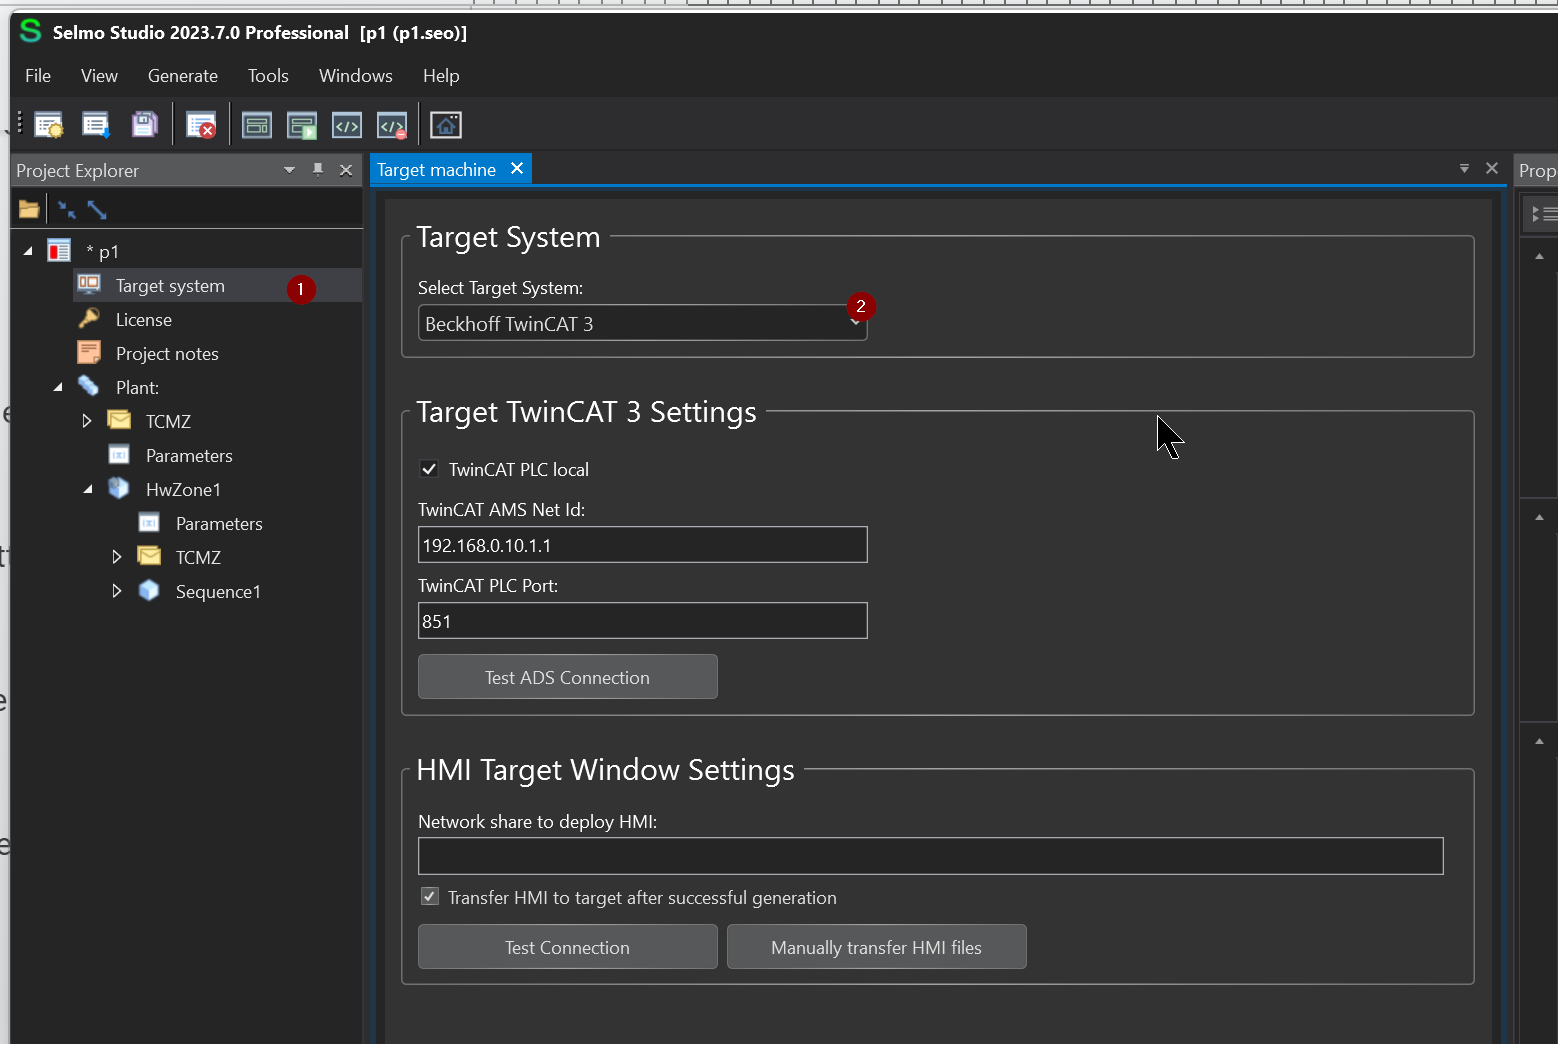Click the Plant-level Parameters icon
1558x1044 pixels.
tap(119, 455)
